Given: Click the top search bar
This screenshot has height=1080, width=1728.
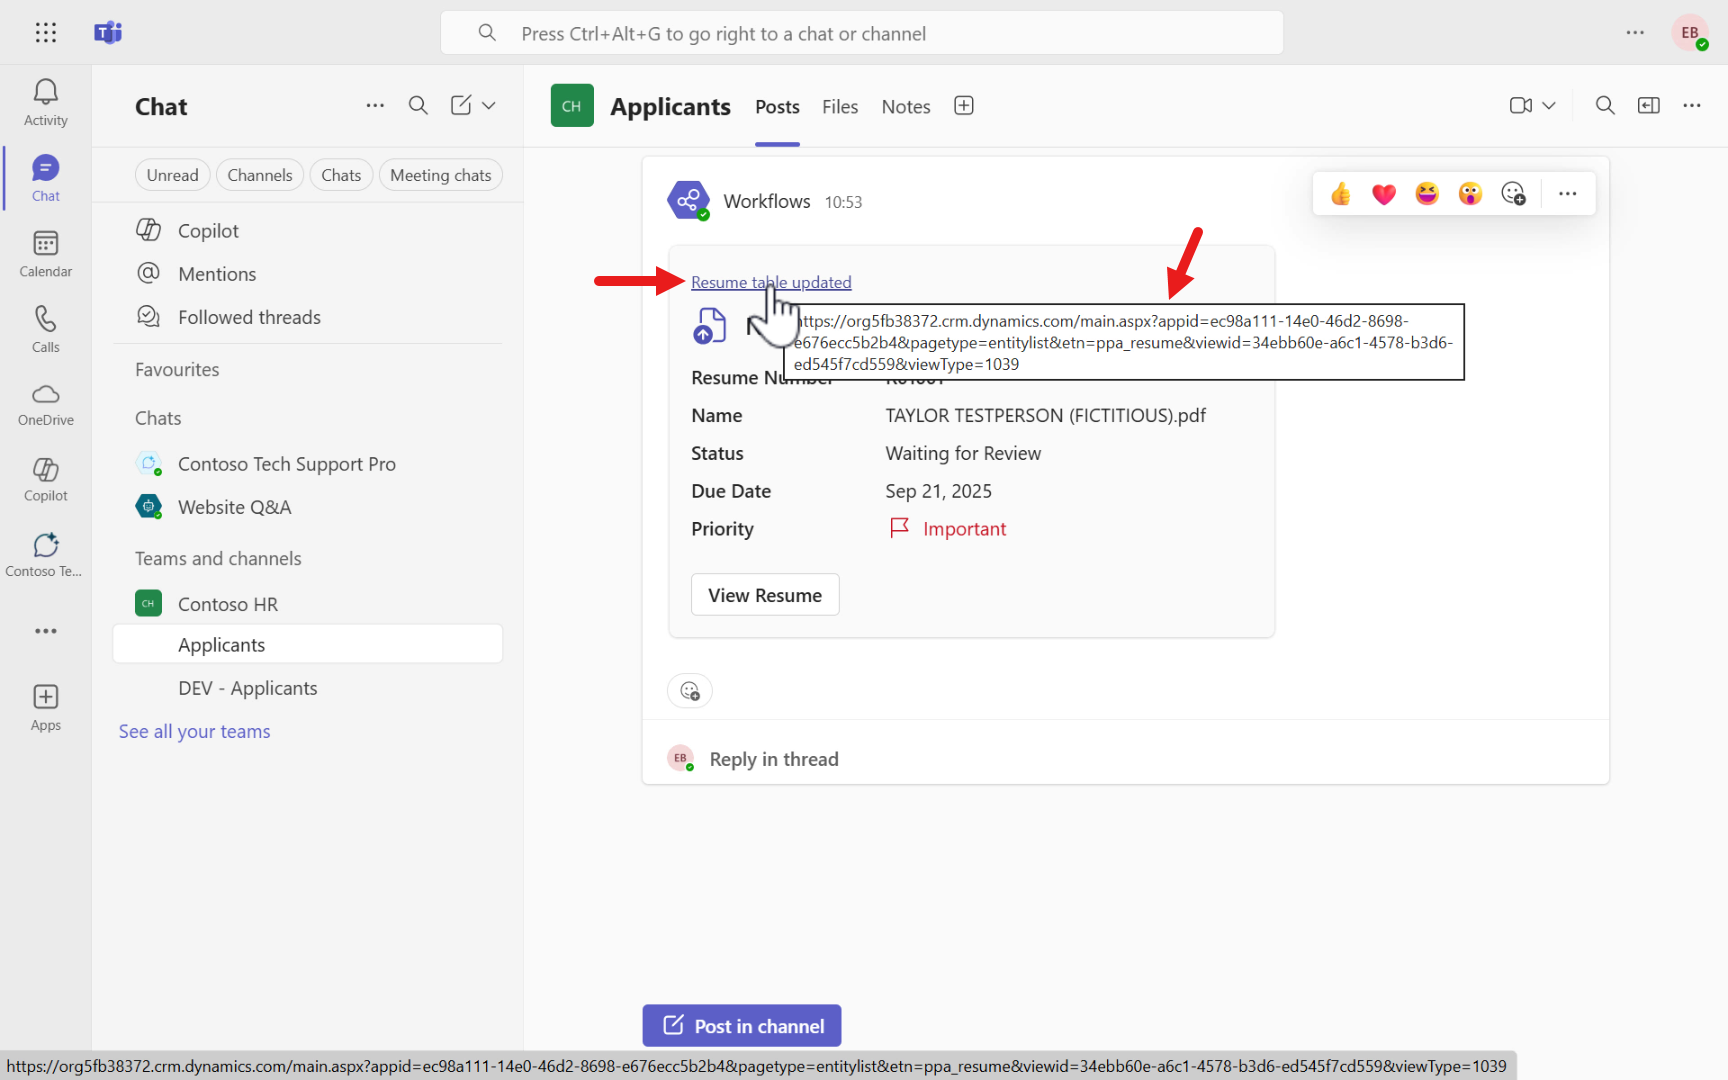Looking at the screenshot, I should click(x=862, y=32).
